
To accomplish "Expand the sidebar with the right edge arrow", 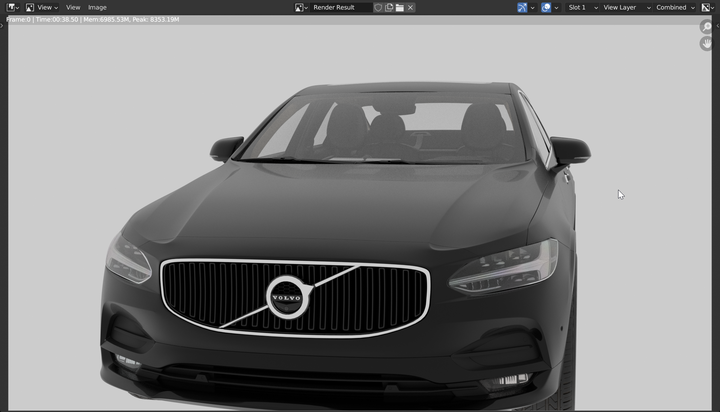I will [x=717, y=26].
